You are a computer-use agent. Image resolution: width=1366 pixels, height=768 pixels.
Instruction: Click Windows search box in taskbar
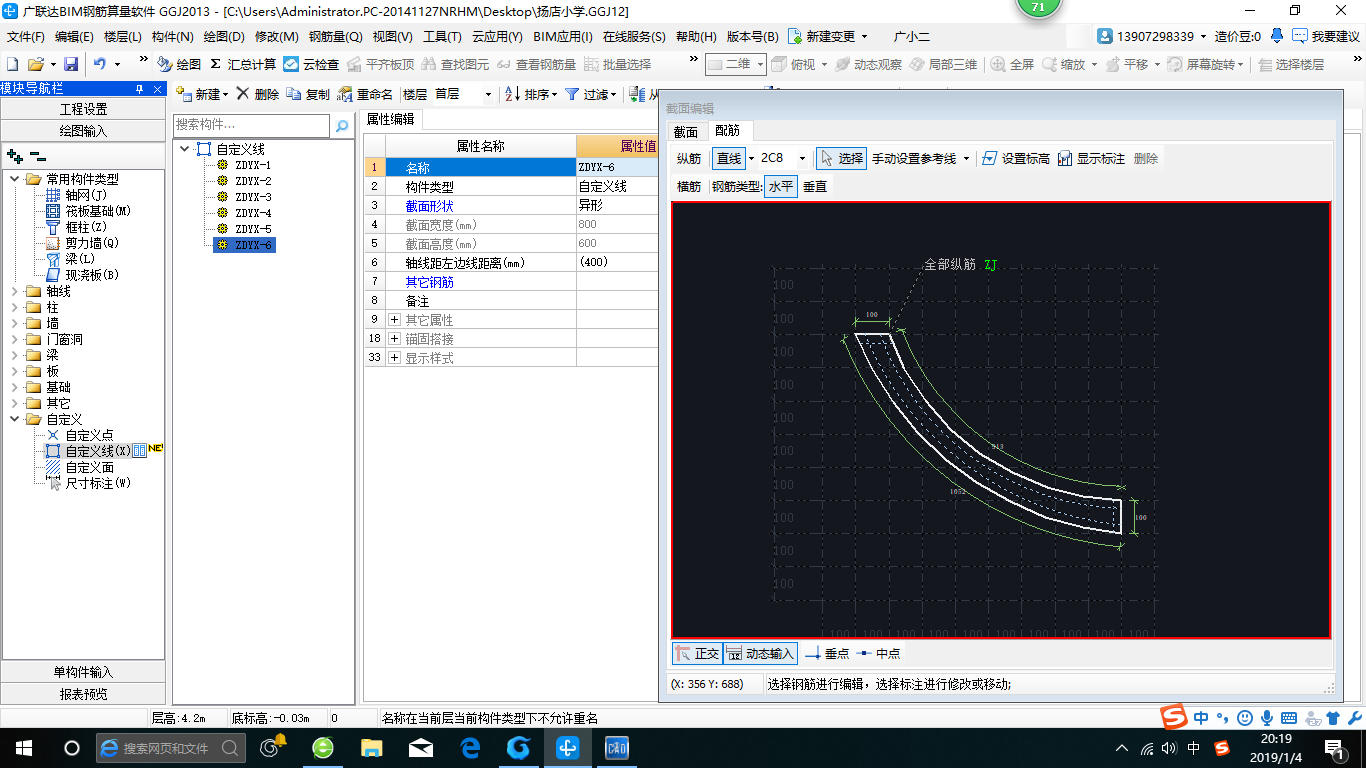tap(170, 747)
